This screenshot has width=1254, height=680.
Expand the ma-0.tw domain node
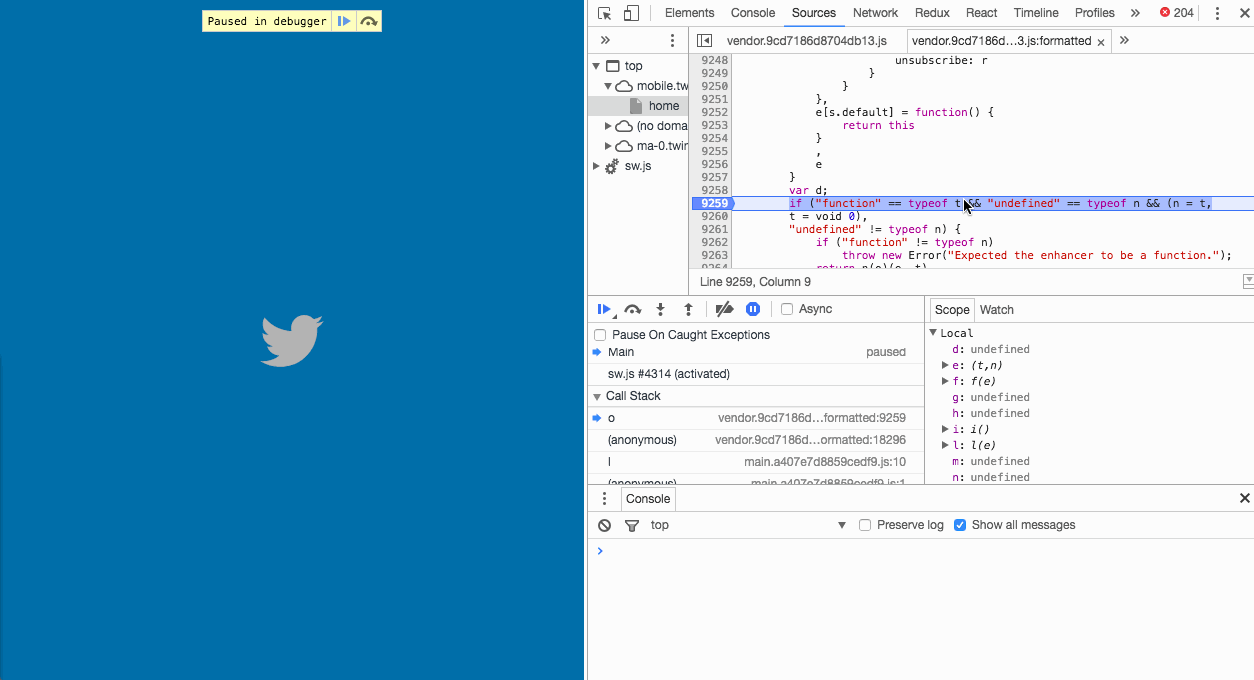608,146
